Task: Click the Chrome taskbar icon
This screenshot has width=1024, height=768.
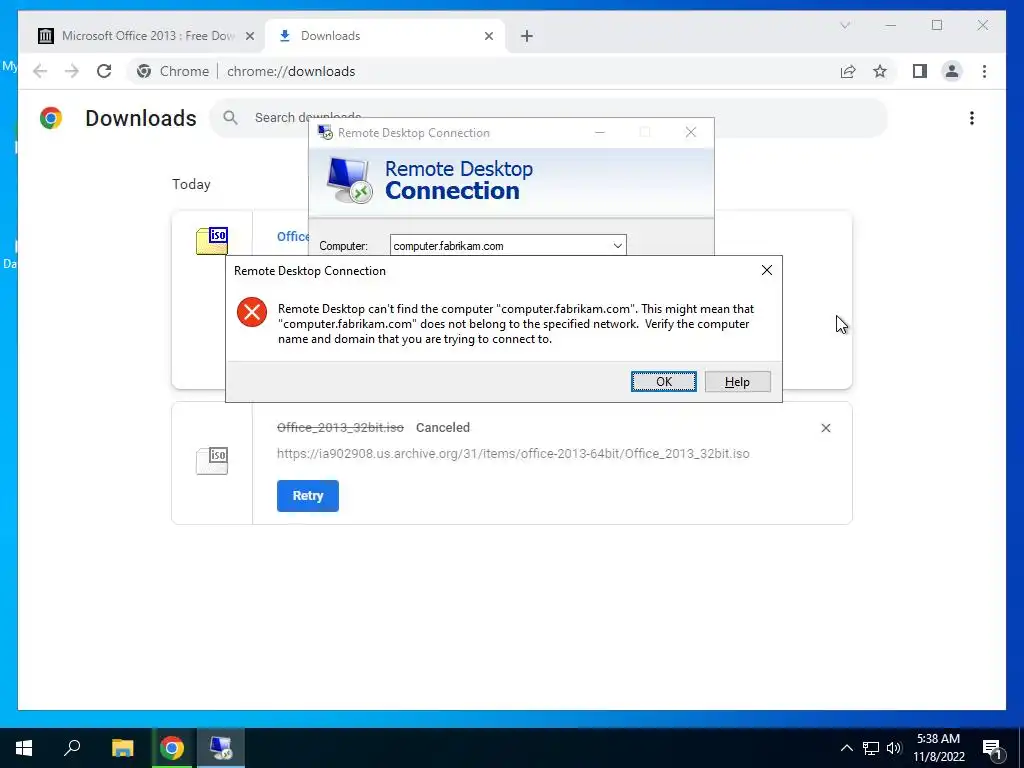Action: [x=172, y=748]
